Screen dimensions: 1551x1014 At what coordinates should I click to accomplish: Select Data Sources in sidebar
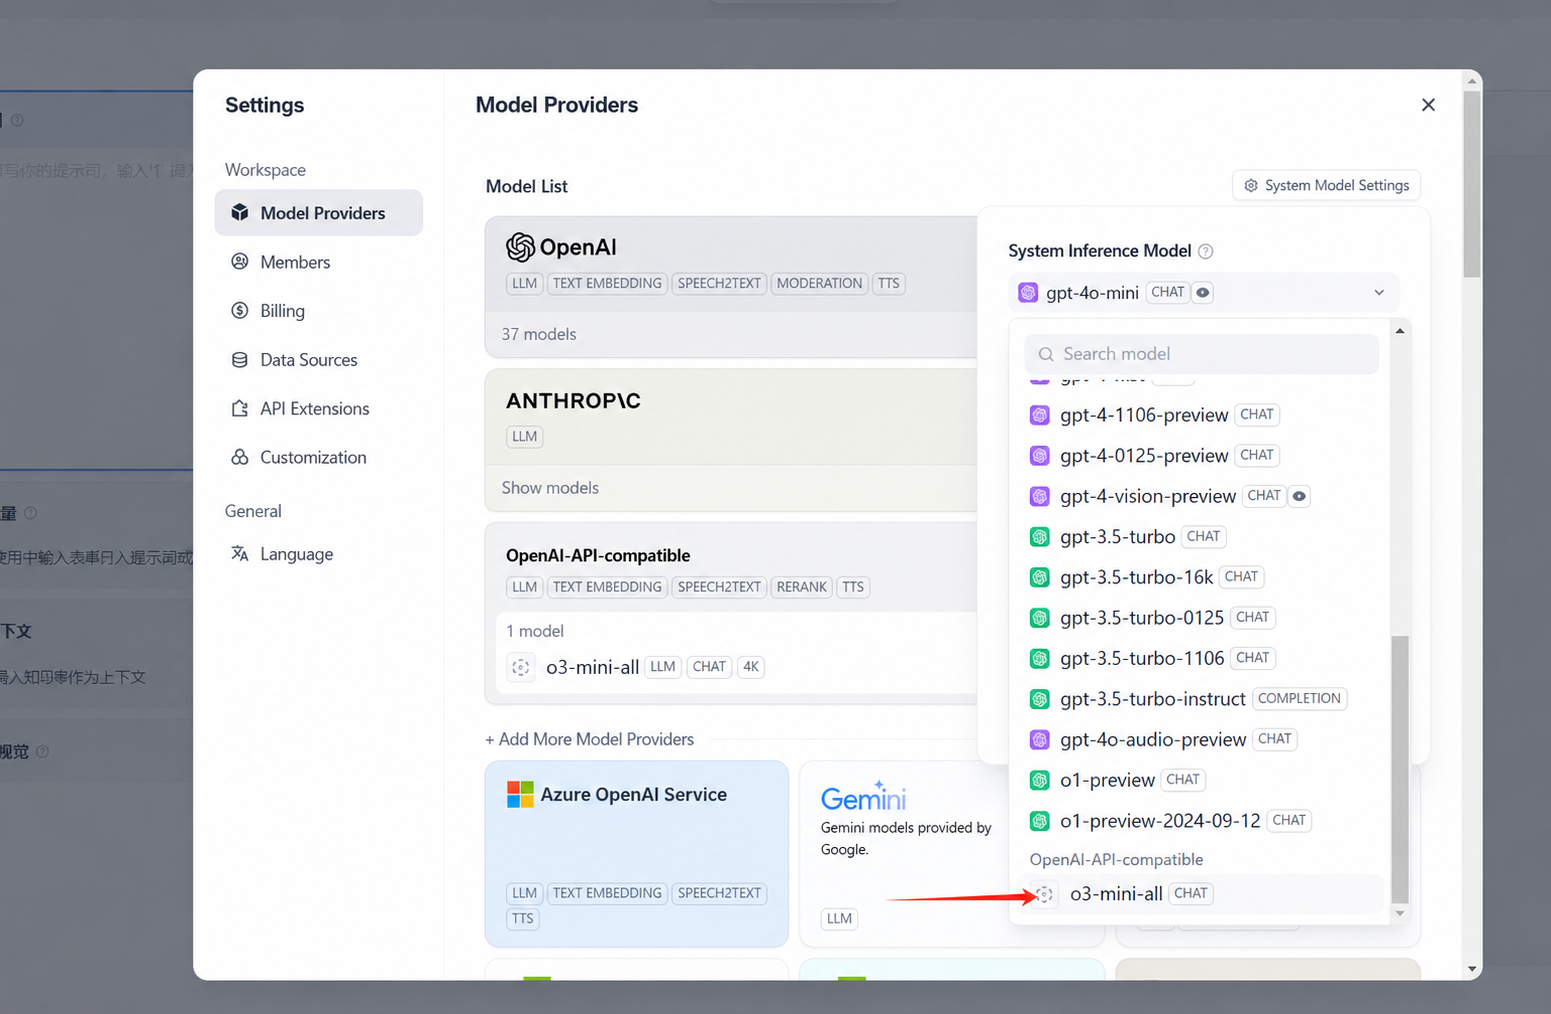tap(319, 359)
